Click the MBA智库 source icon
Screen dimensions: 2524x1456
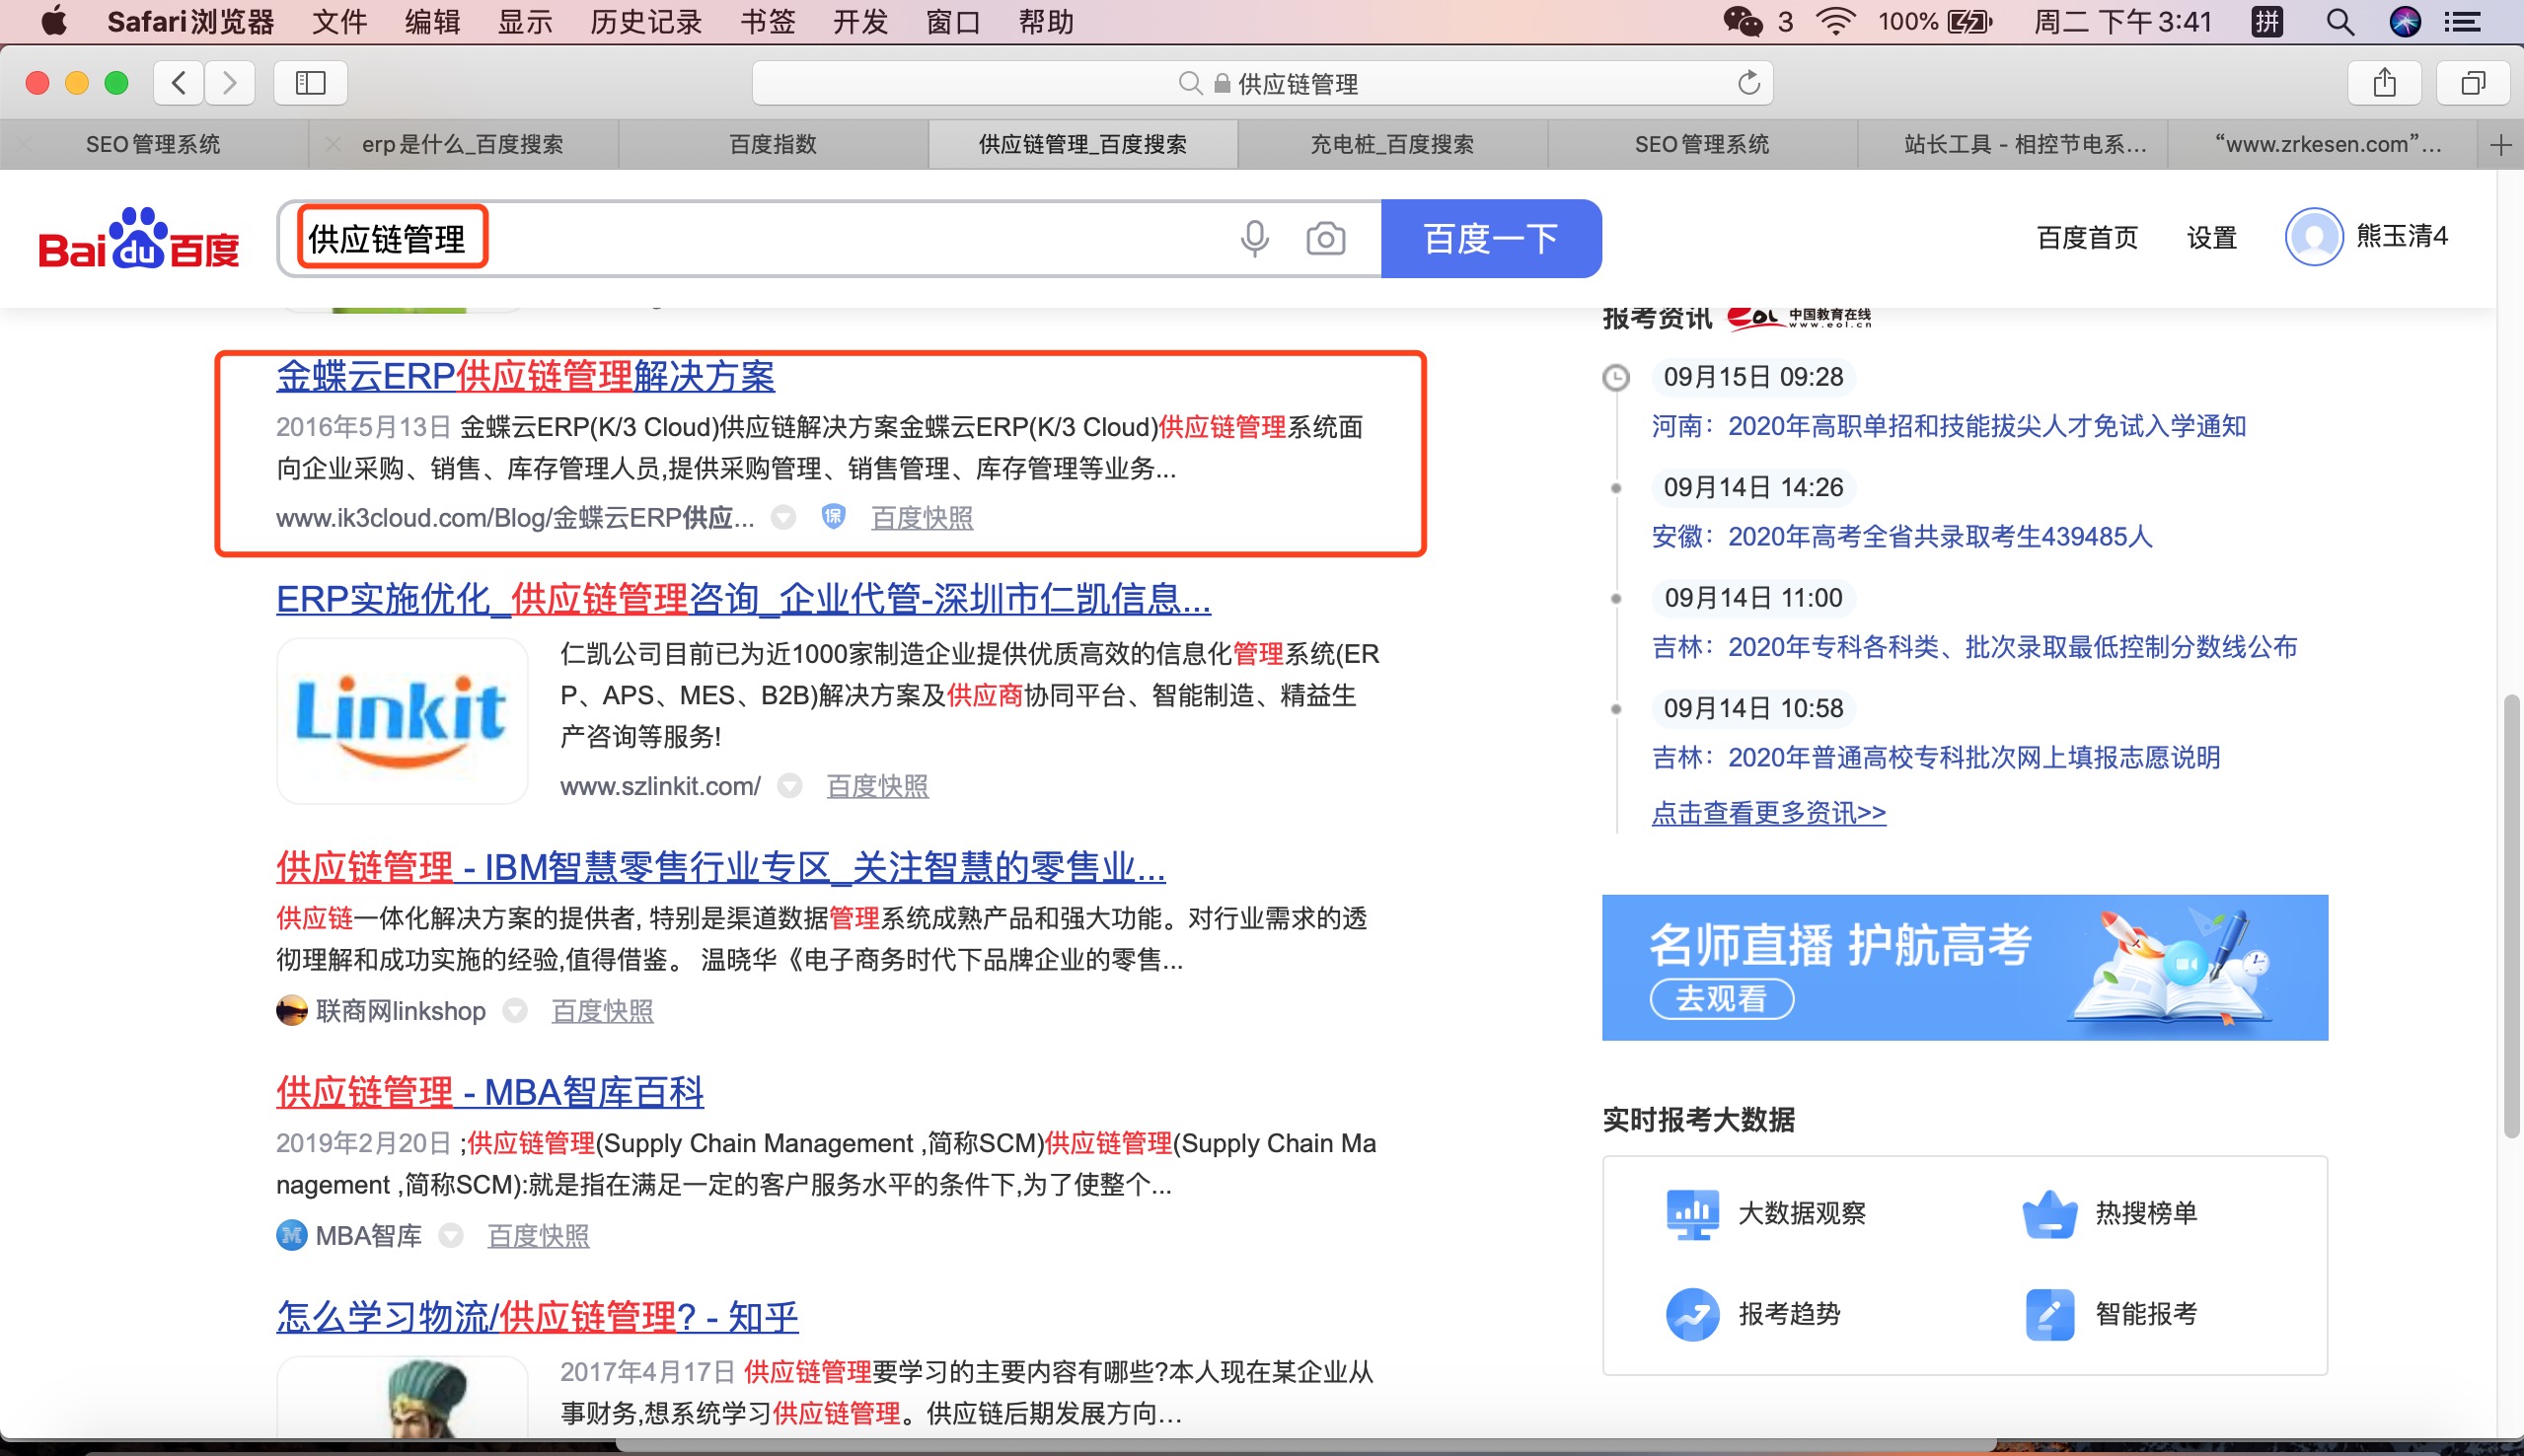[291, 1235]
